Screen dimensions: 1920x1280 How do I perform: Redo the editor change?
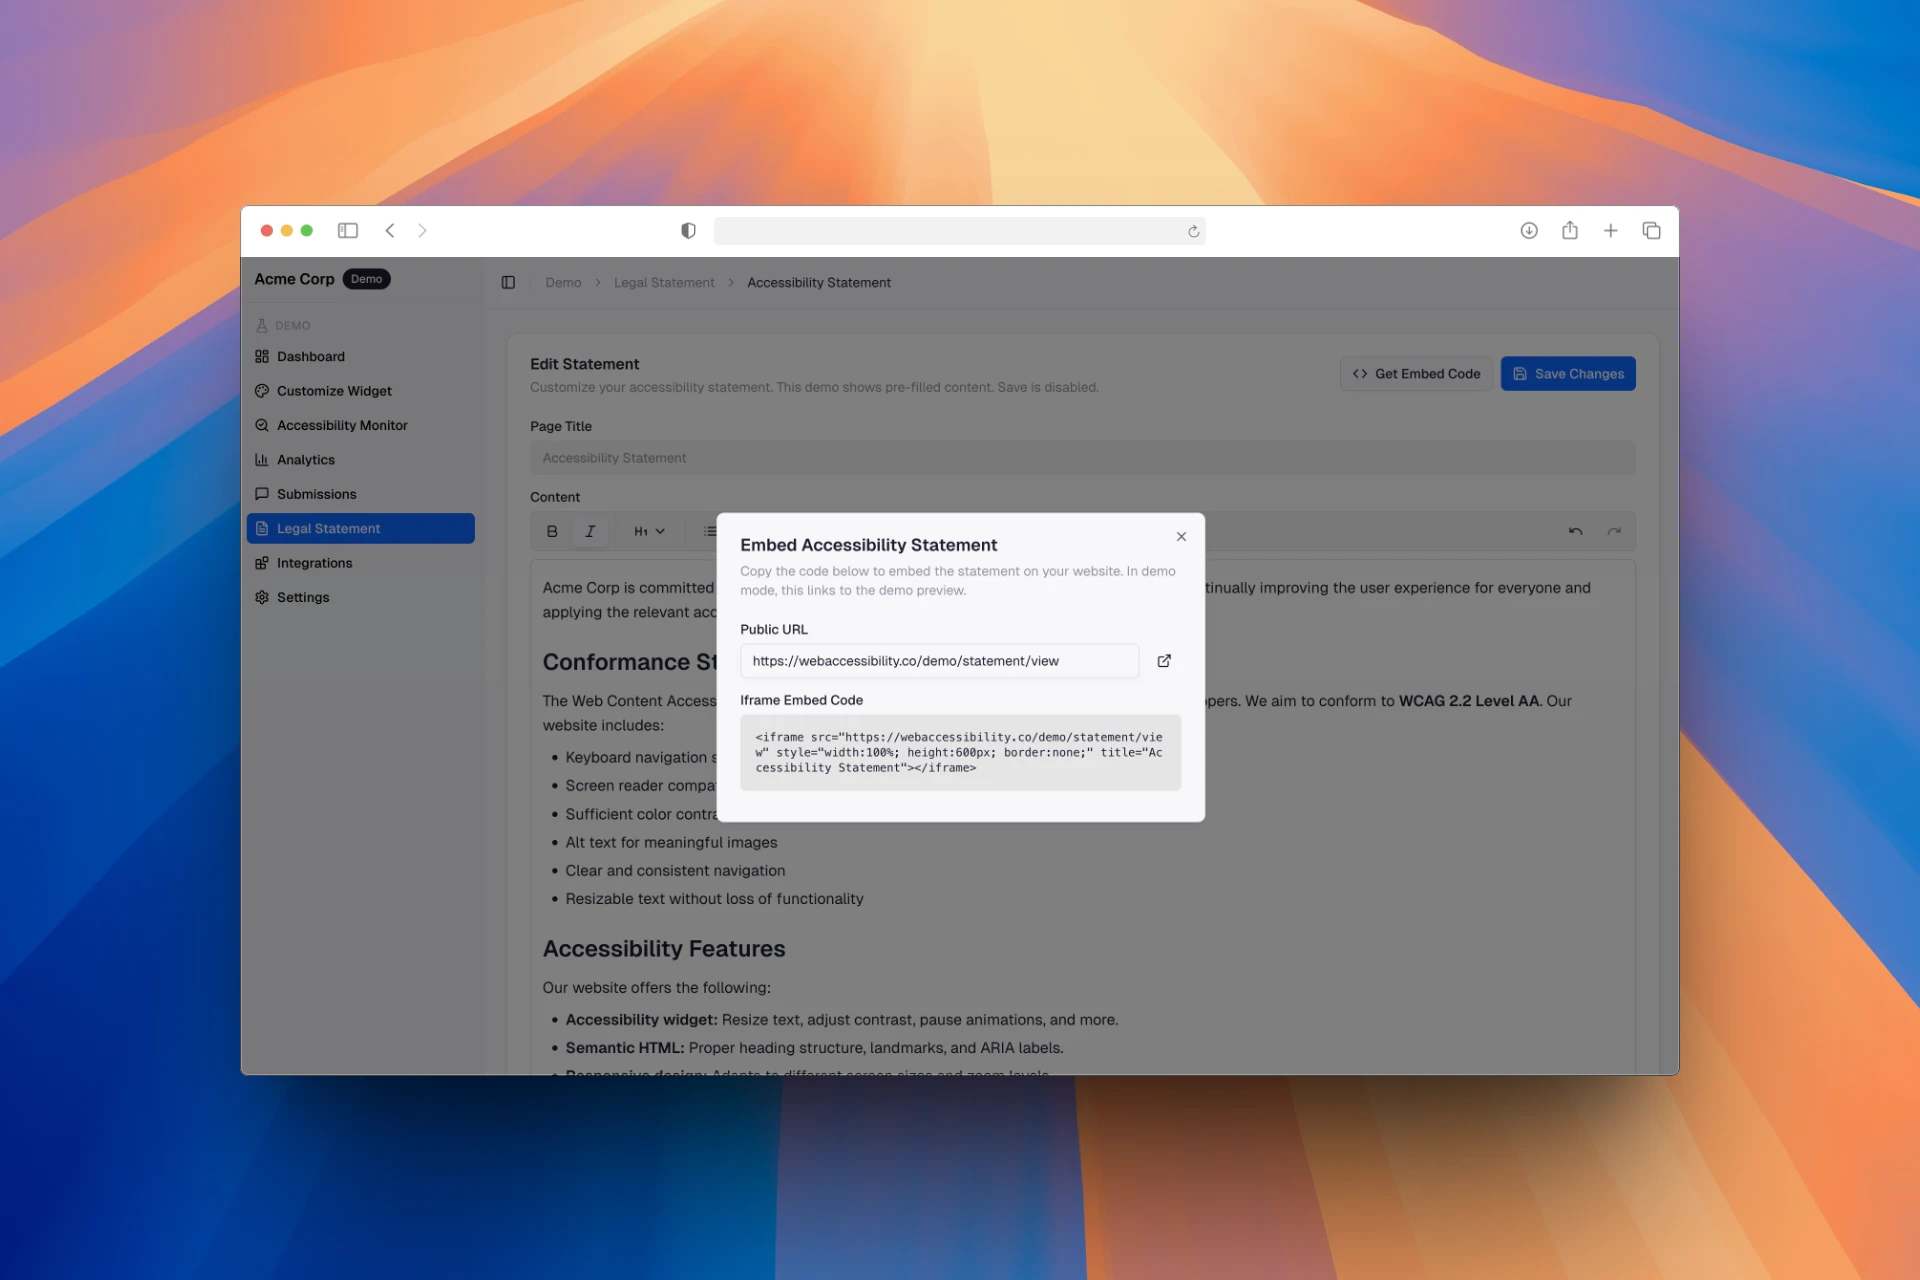pos(1613,531)
